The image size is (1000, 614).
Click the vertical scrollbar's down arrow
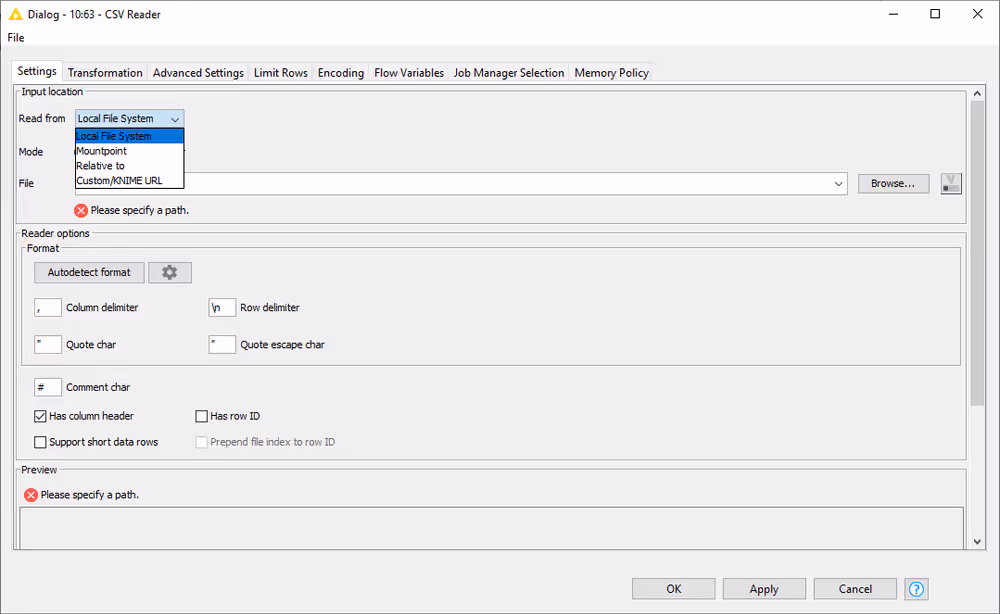coord(977,541)
